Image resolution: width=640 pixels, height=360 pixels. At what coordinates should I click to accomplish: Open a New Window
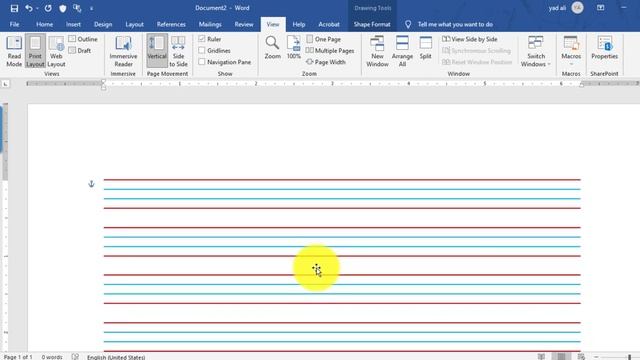[x=377, y=51]
